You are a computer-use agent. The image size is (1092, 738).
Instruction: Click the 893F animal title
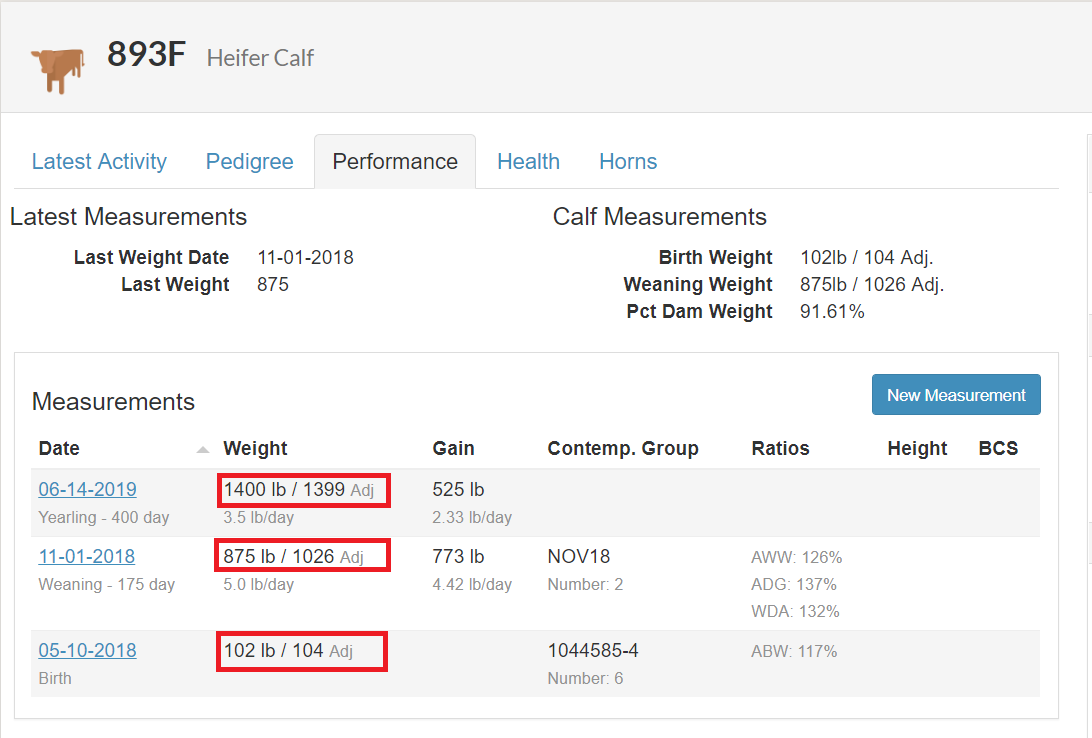pos(147,55)
